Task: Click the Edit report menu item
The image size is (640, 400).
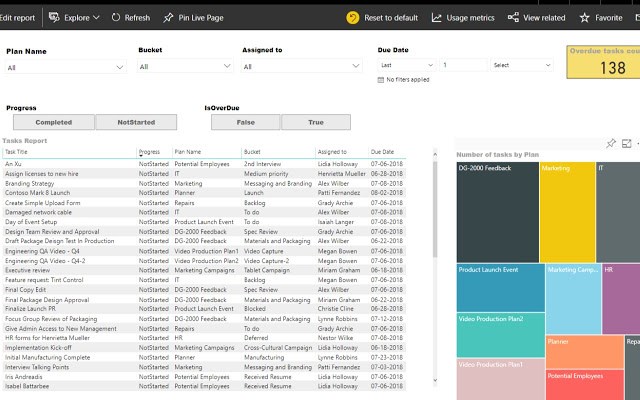Action: [x=18, y=18]
